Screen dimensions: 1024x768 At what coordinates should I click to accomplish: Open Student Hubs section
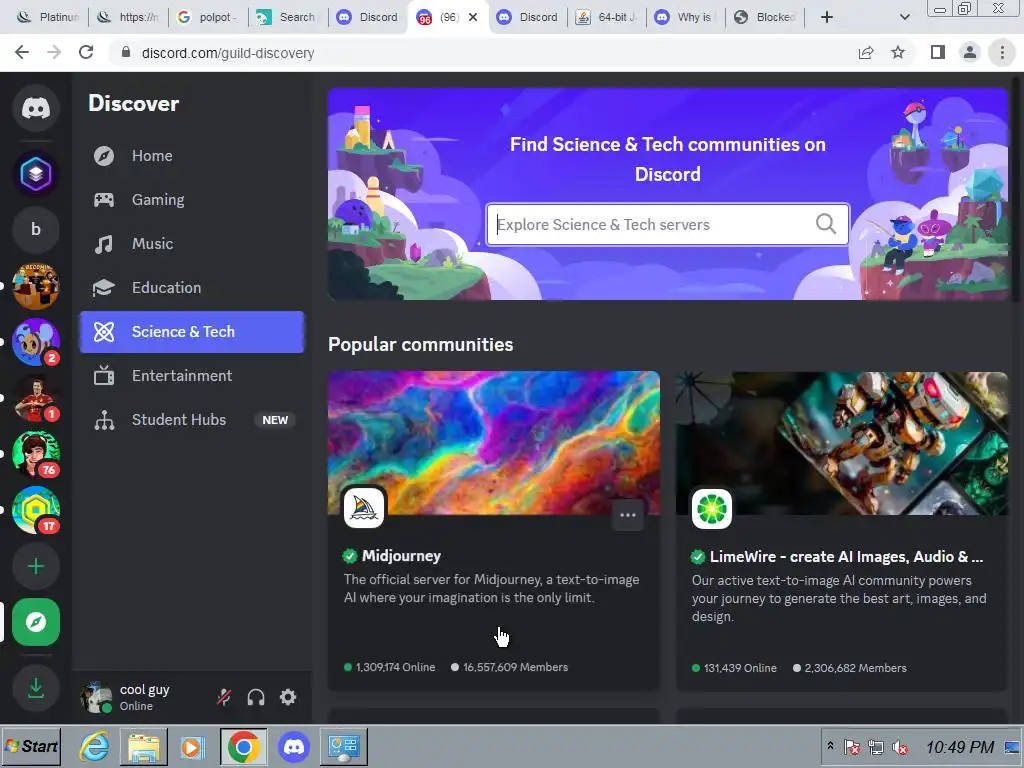(x=192, y=420)
